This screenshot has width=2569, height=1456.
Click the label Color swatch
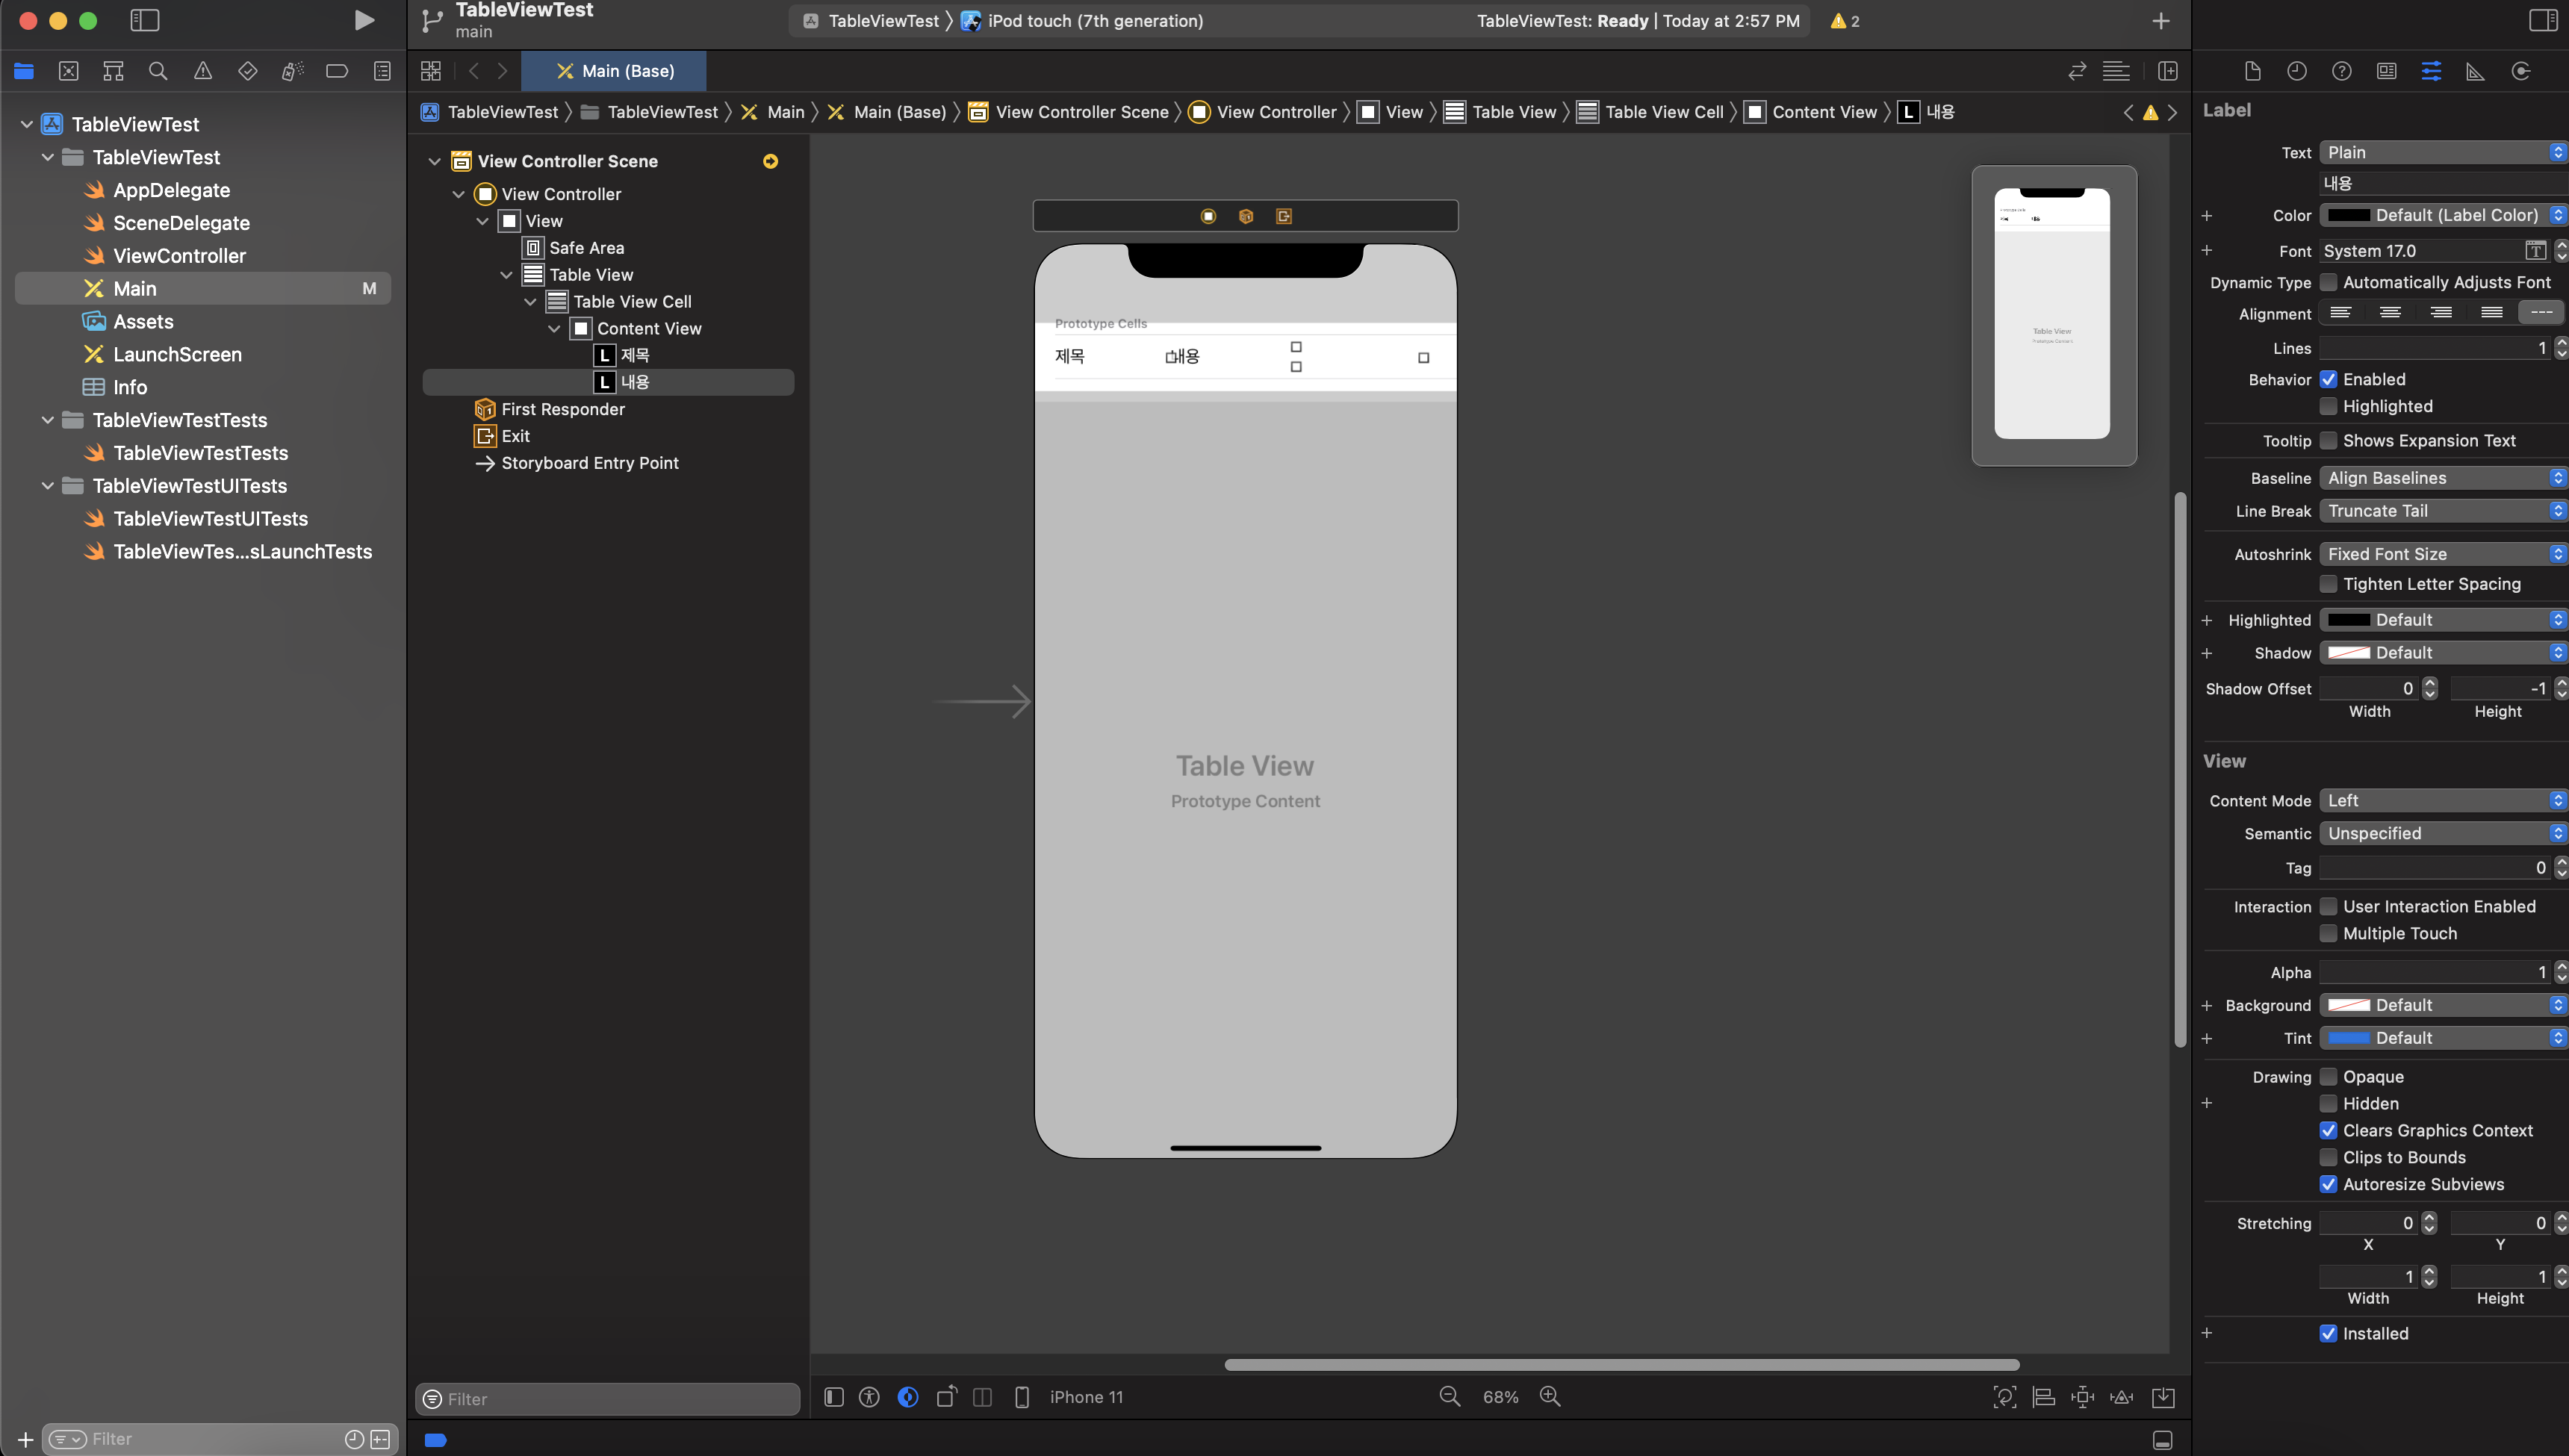(2348, 215)
